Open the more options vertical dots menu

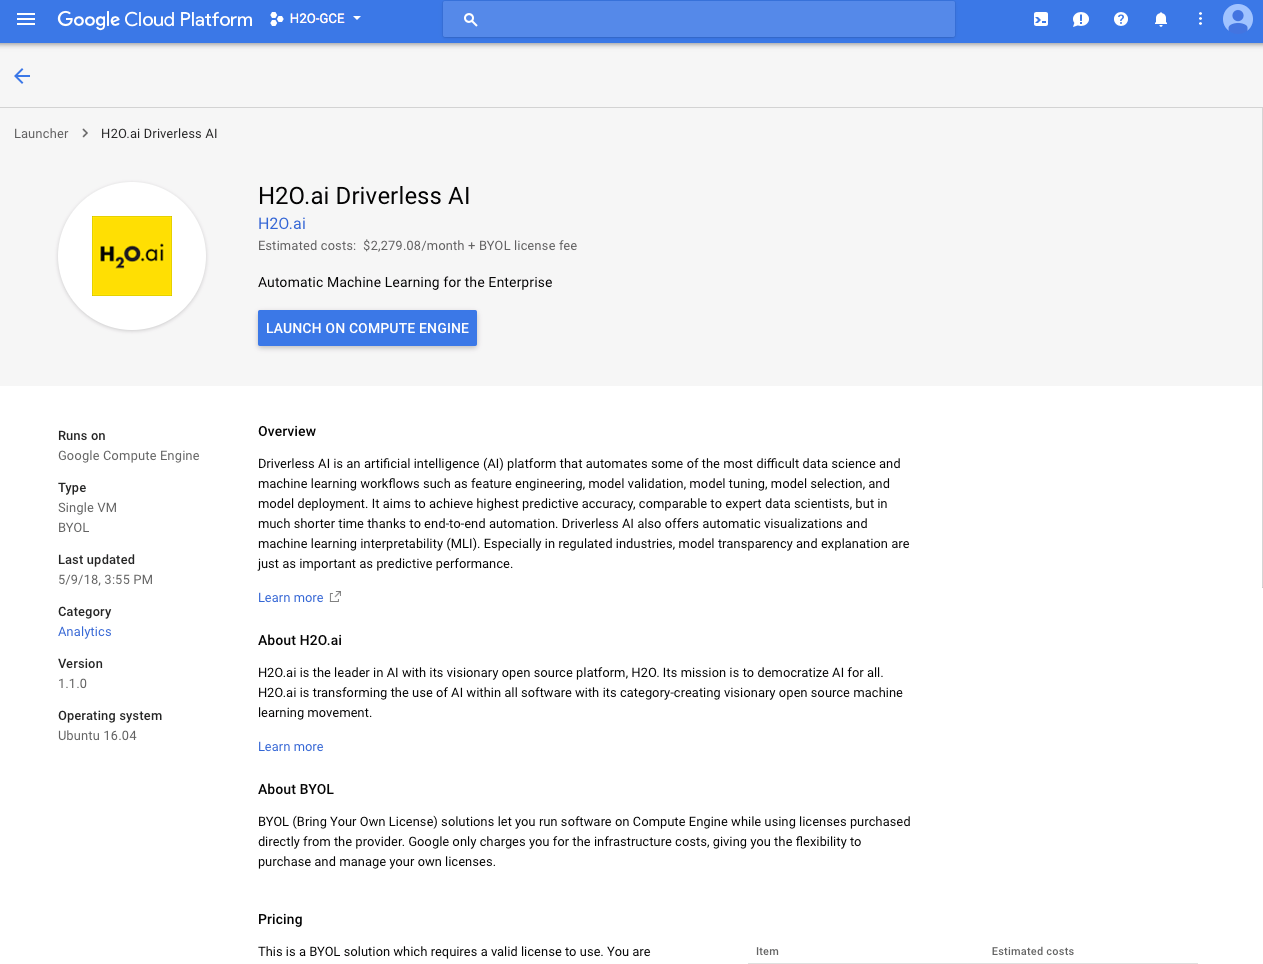click(1200, 18)
